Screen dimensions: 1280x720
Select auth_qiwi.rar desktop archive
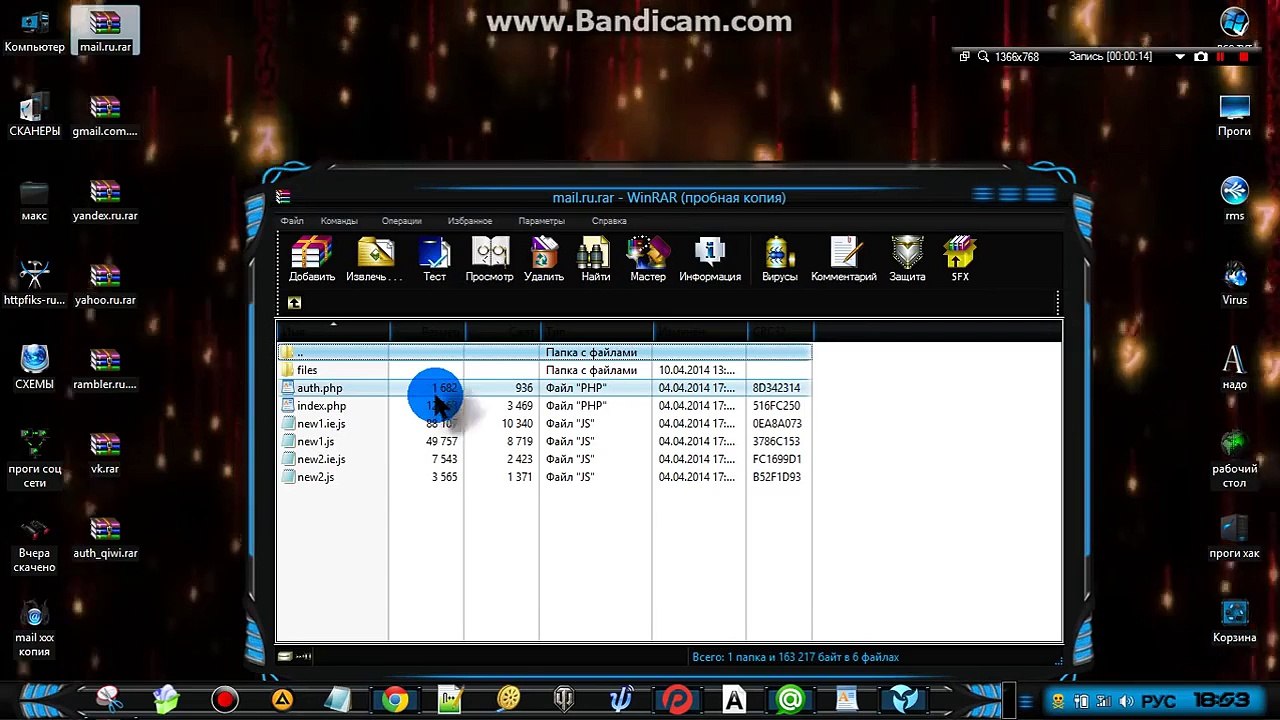(x=105, y=537)
